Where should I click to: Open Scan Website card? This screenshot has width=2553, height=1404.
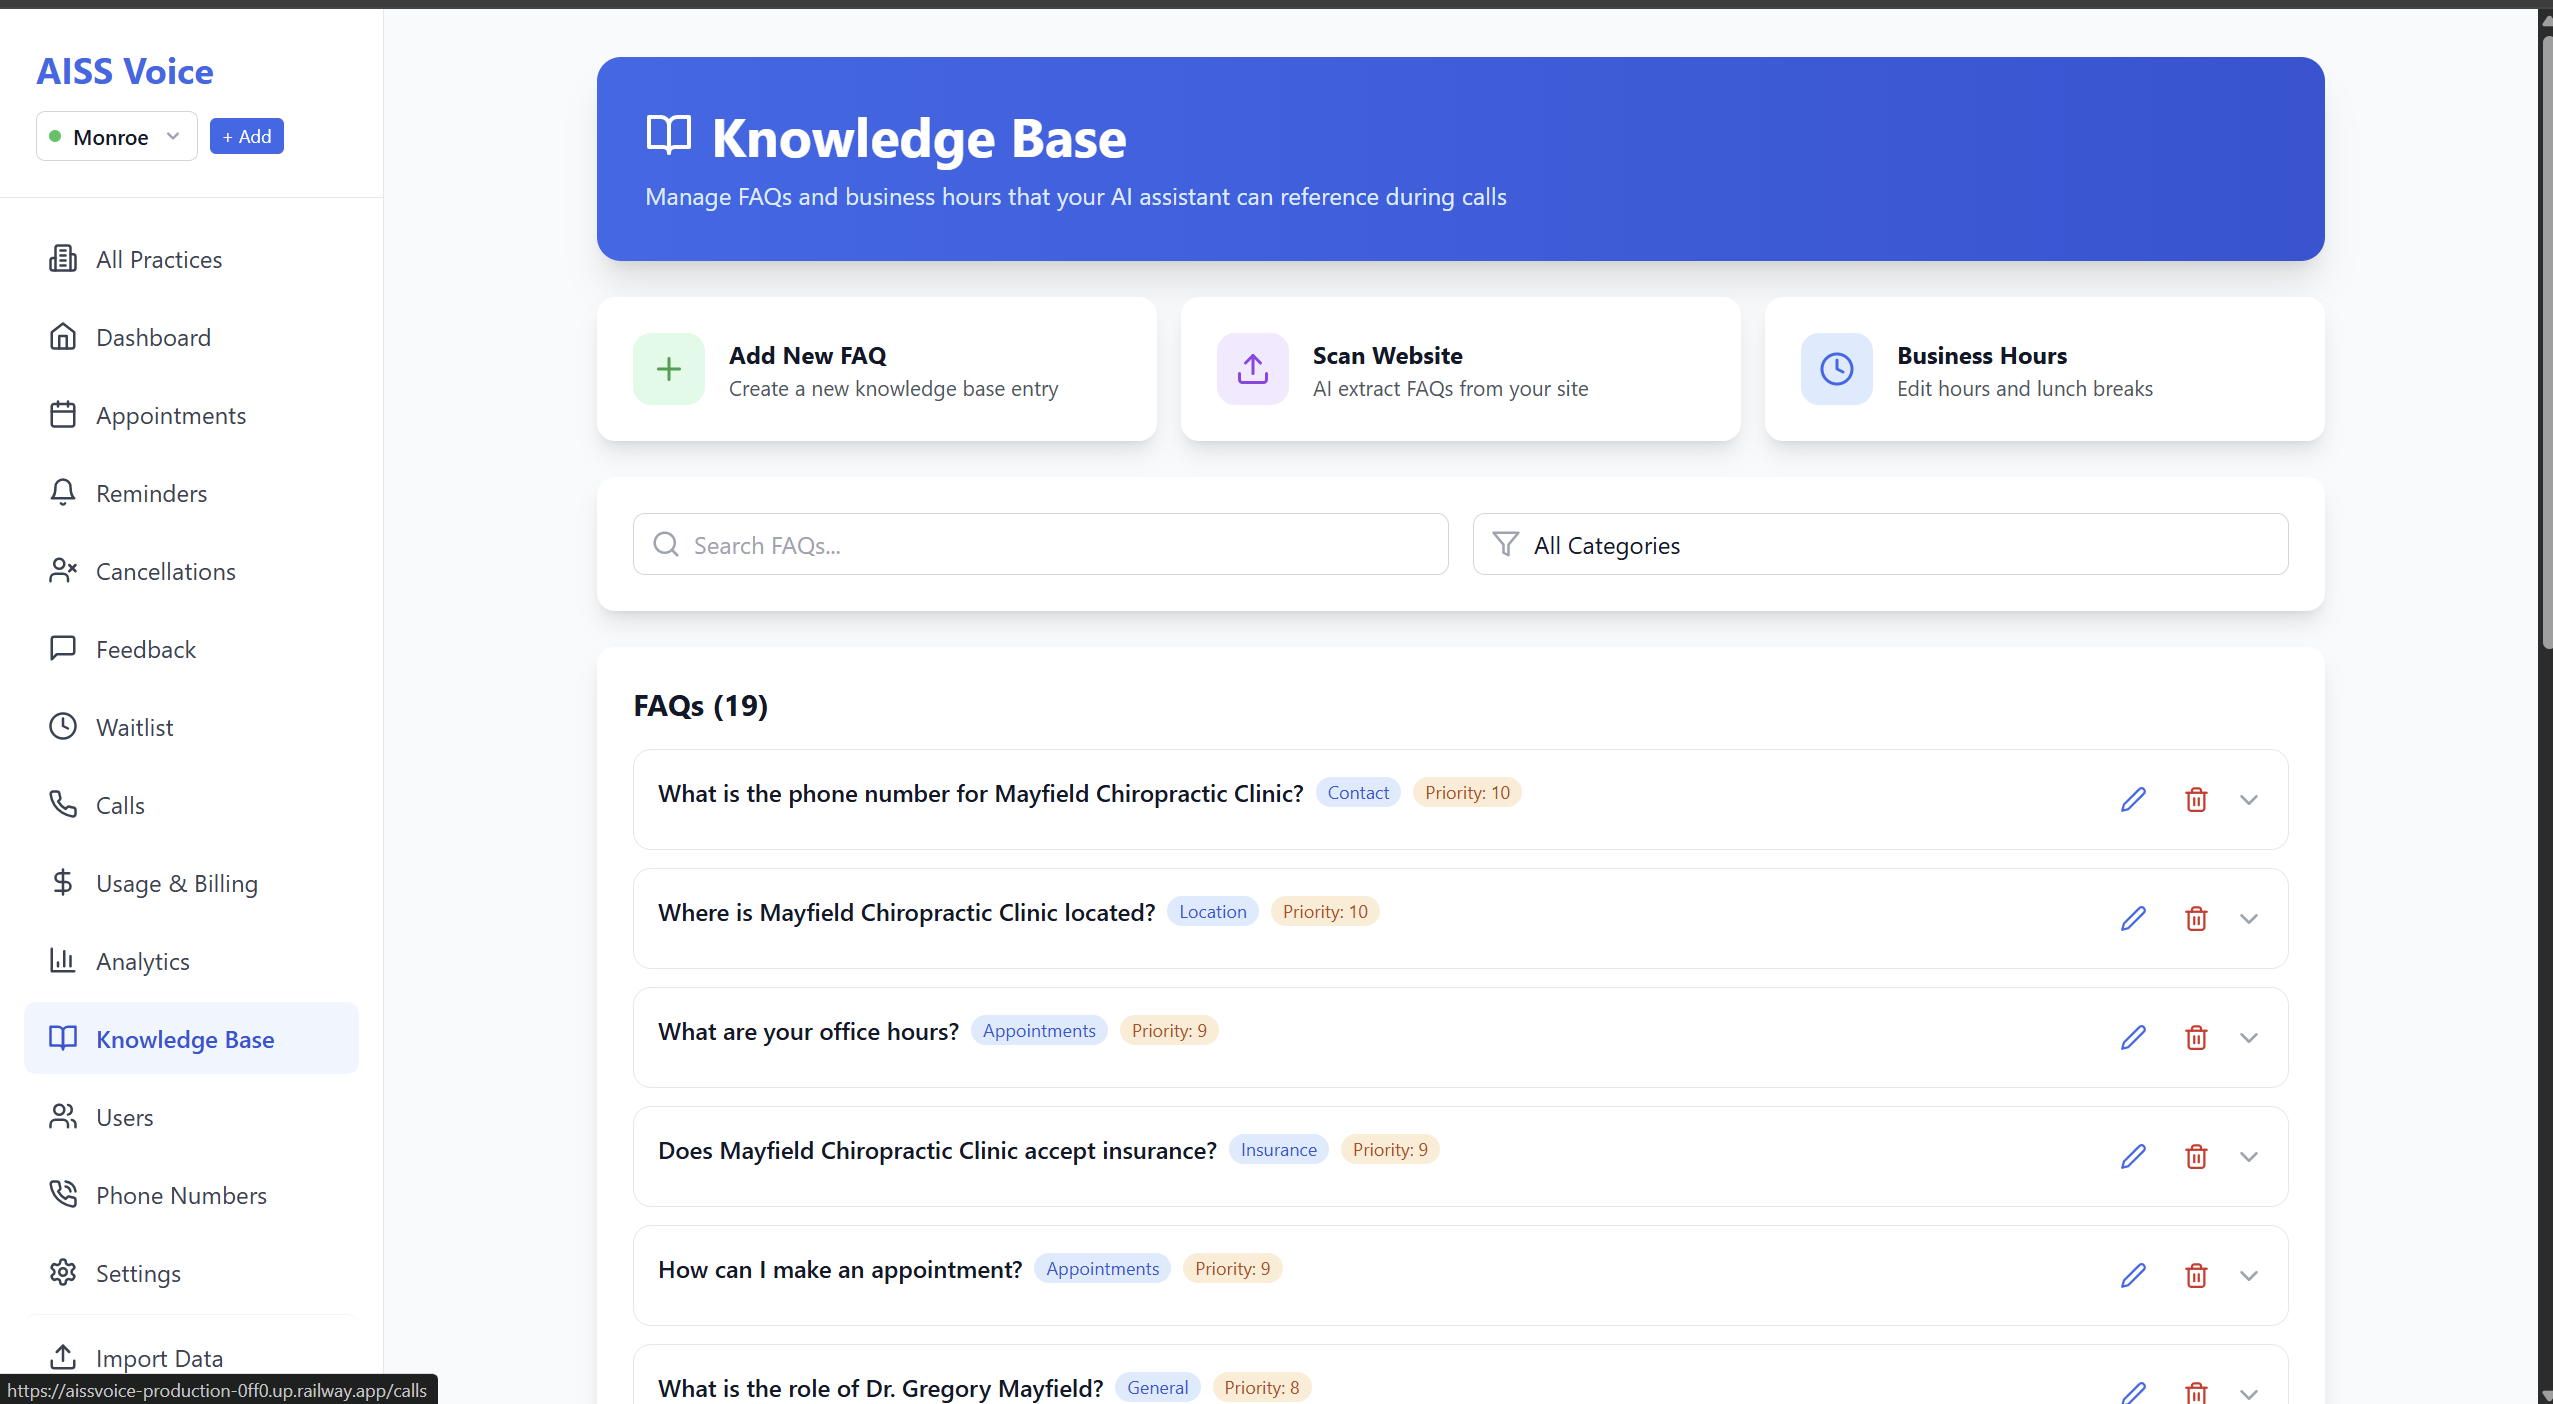(1461, 369)
